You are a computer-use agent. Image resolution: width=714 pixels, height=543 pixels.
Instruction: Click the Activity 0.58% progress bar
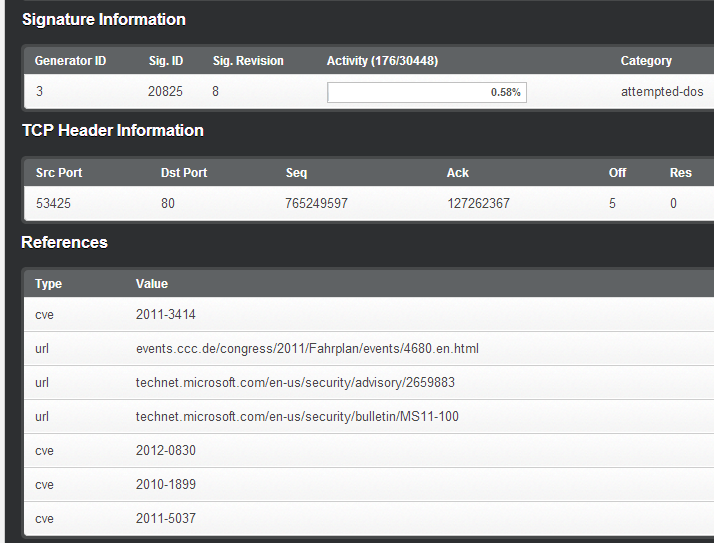[x=426, y=92]
